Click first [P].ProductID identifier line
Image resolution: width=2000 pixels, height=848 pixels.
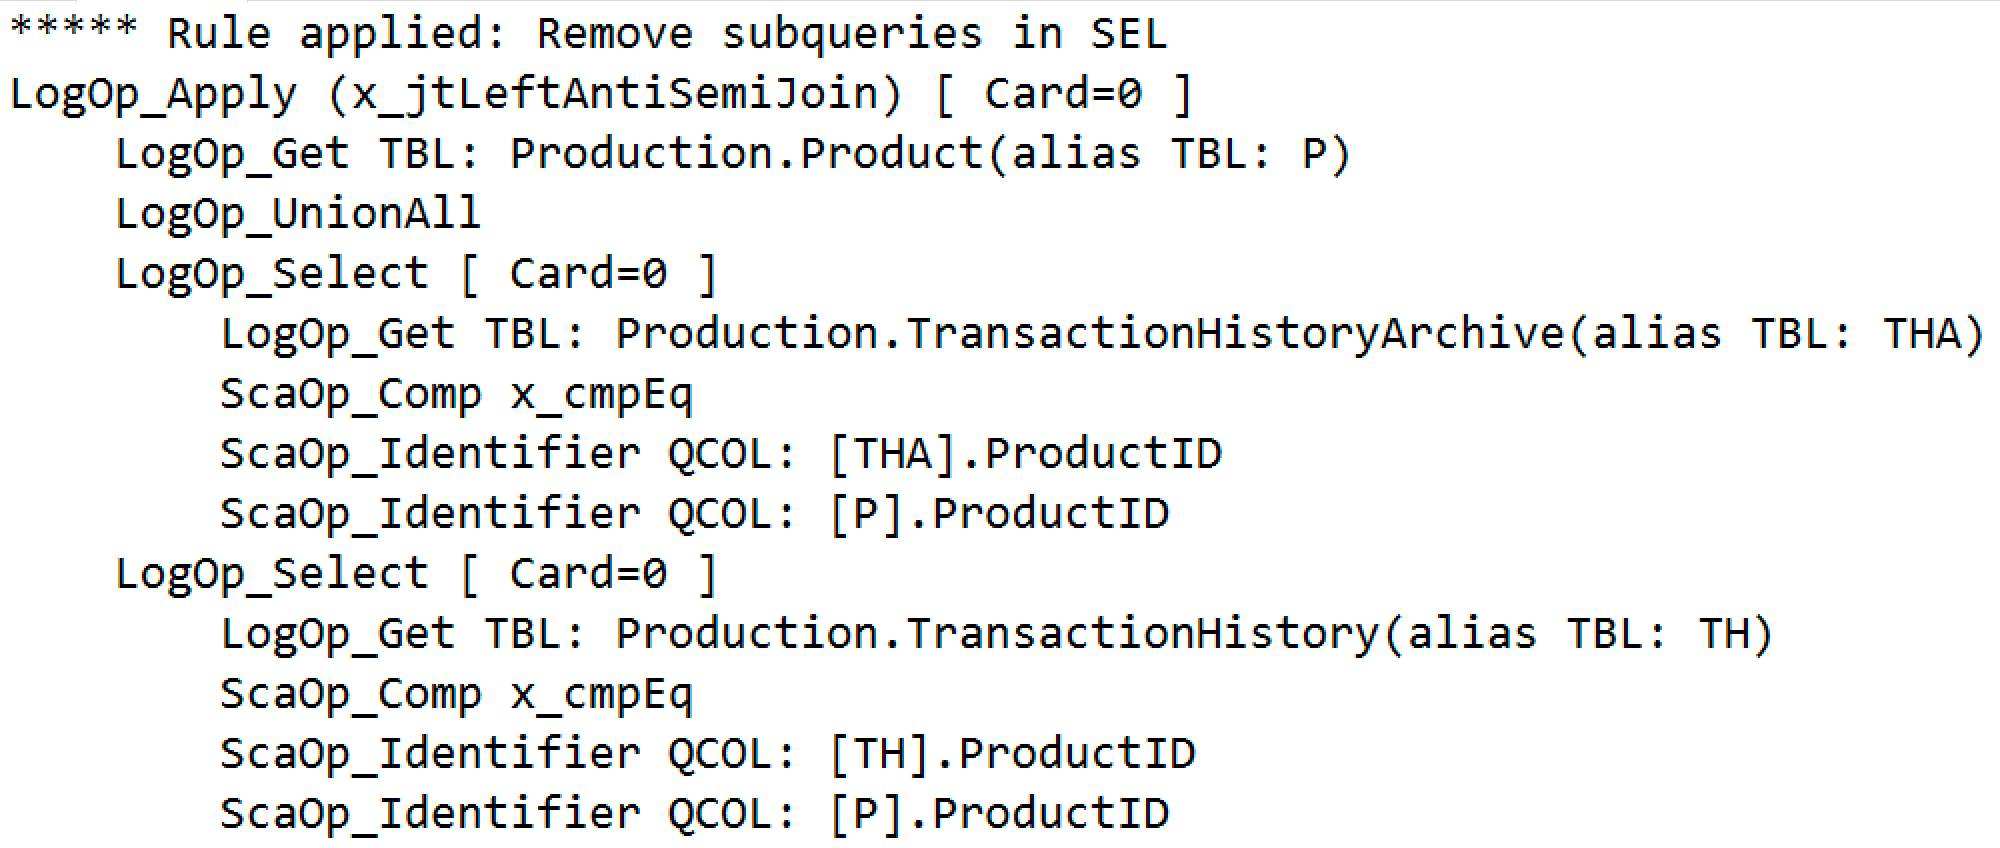pyautogui.click(x=695, y=514)
